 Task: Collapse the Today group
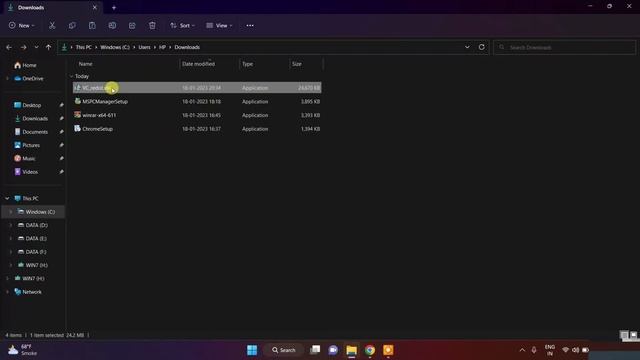click(x=72, y=76)
